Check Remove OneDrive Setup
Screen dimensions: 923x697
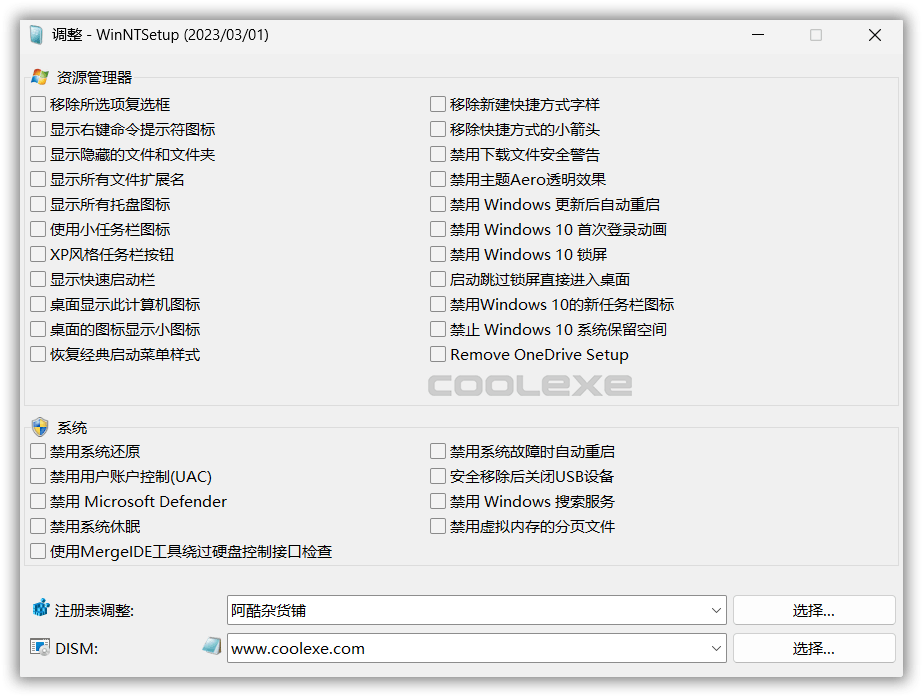(437, 354)
